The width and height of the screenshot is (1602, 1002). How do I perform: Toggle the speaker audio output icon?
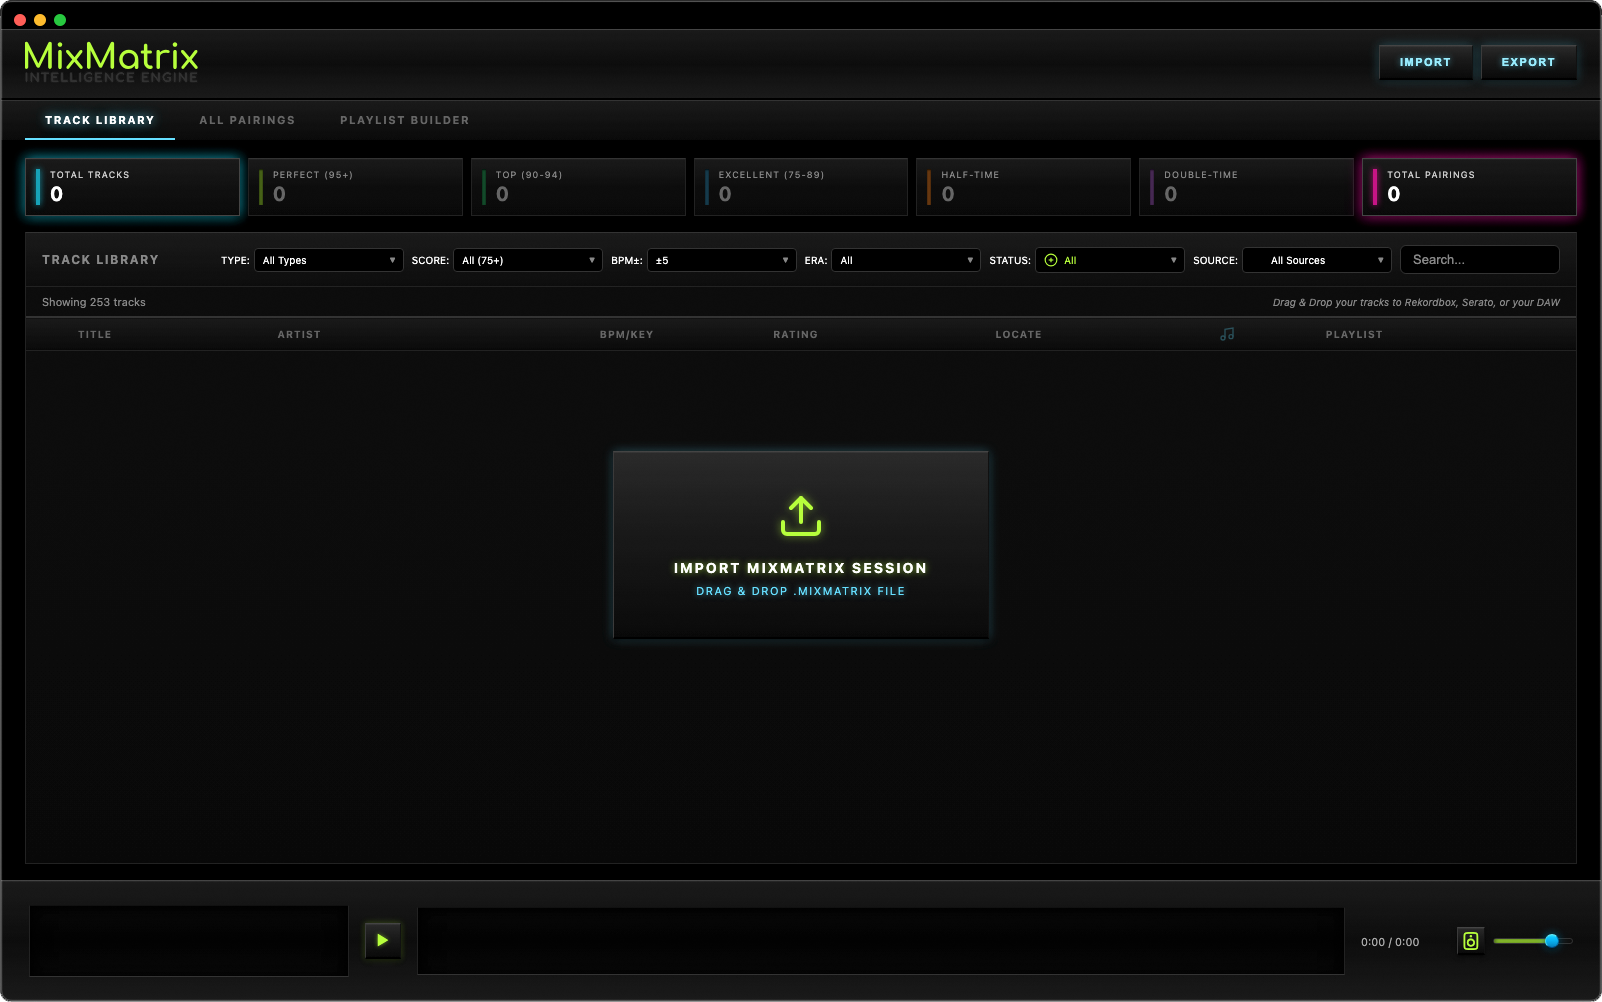[x=1469, y=941]
